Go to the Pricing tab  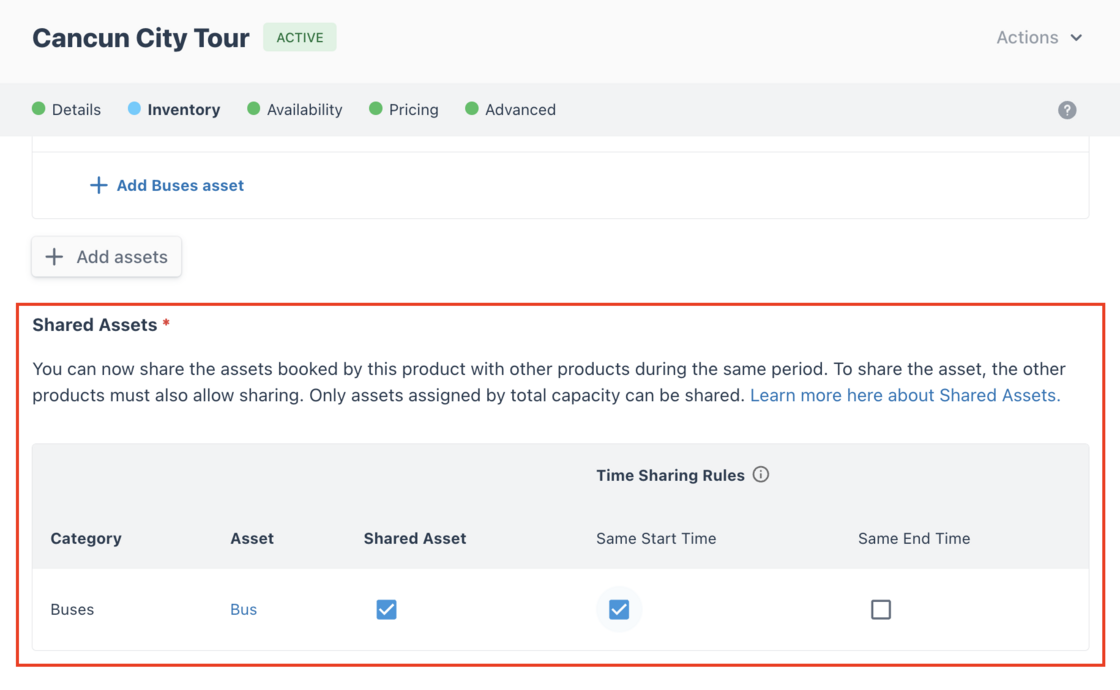(404, 109)
